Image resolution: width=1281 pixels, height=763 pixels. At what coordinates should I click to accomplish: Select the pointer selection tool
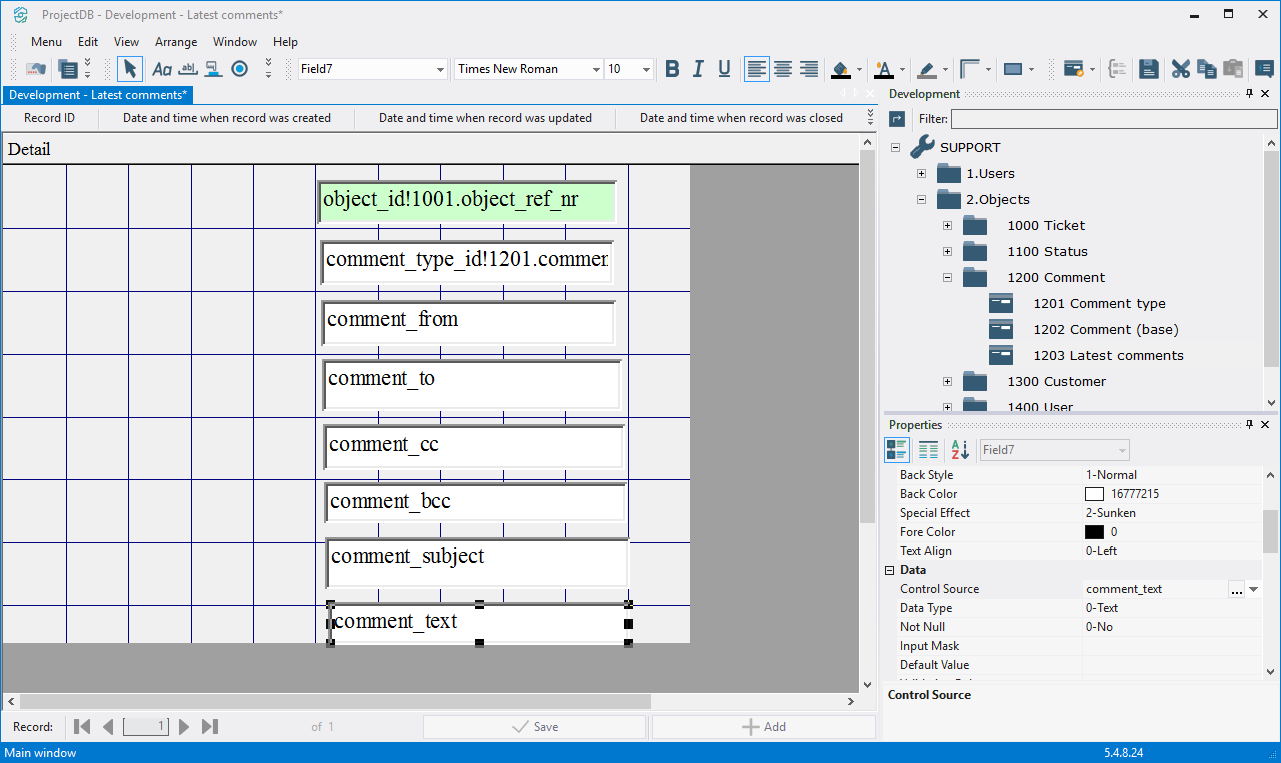tap(129, 69)
